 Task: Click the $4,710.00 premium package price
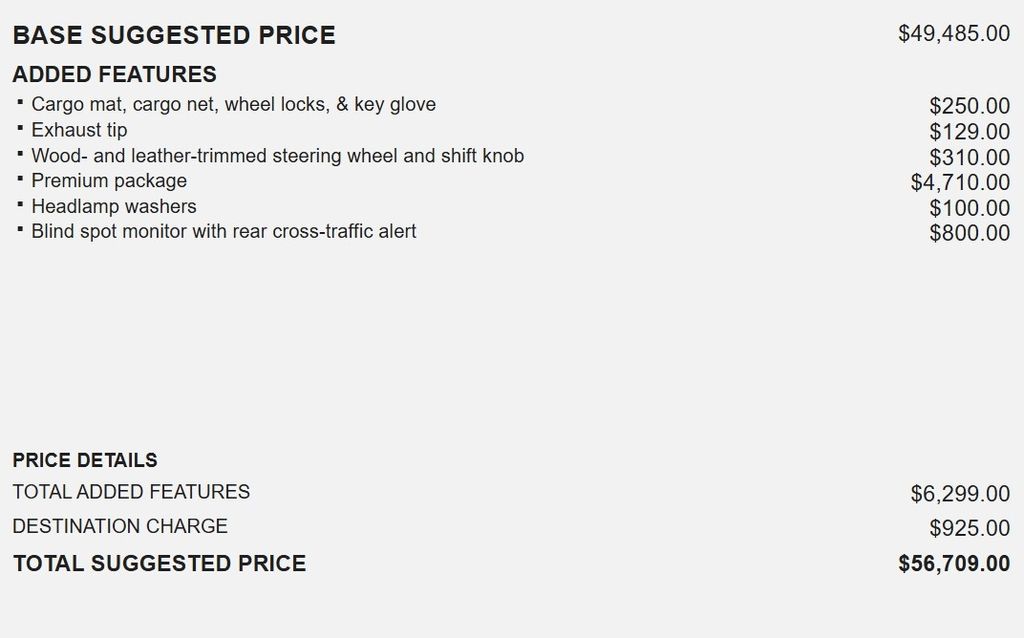point(960,182)
